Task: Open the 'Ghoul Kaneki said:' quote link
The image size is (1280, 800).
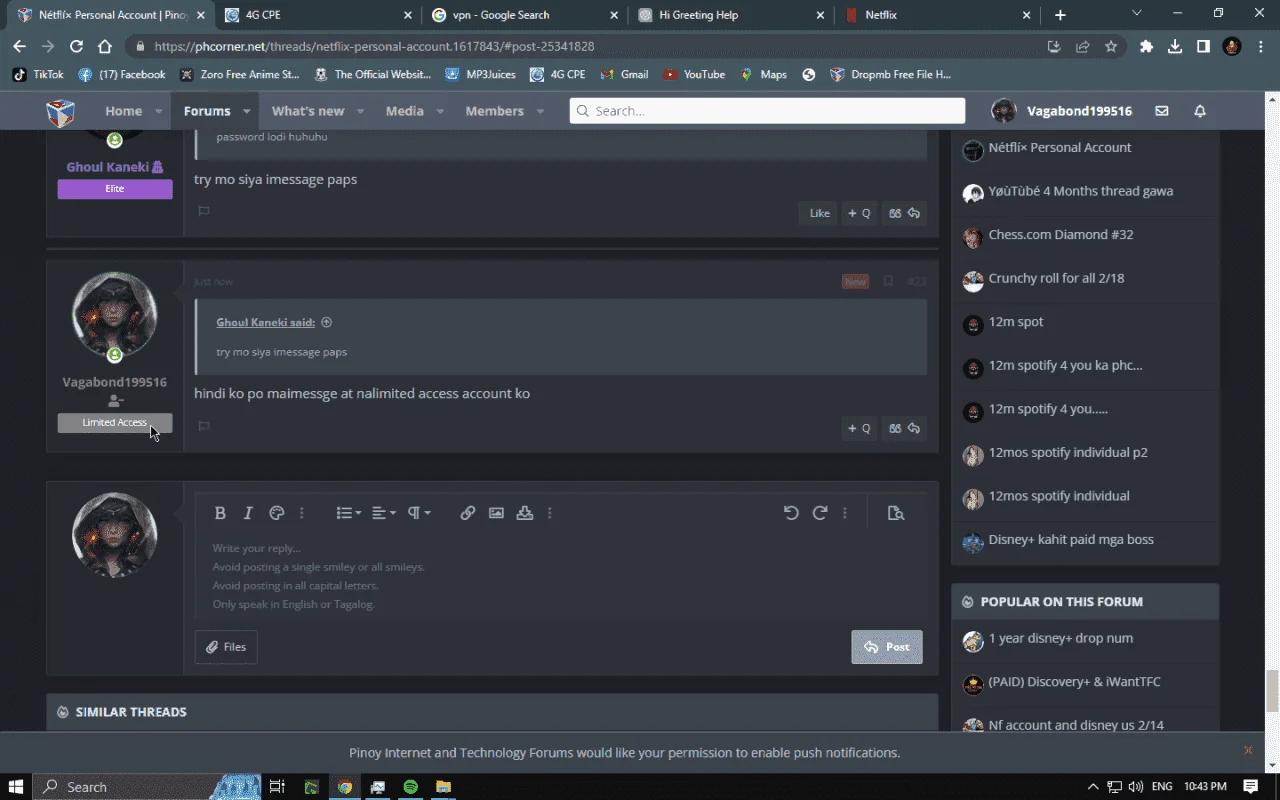Action: point(266,322)
